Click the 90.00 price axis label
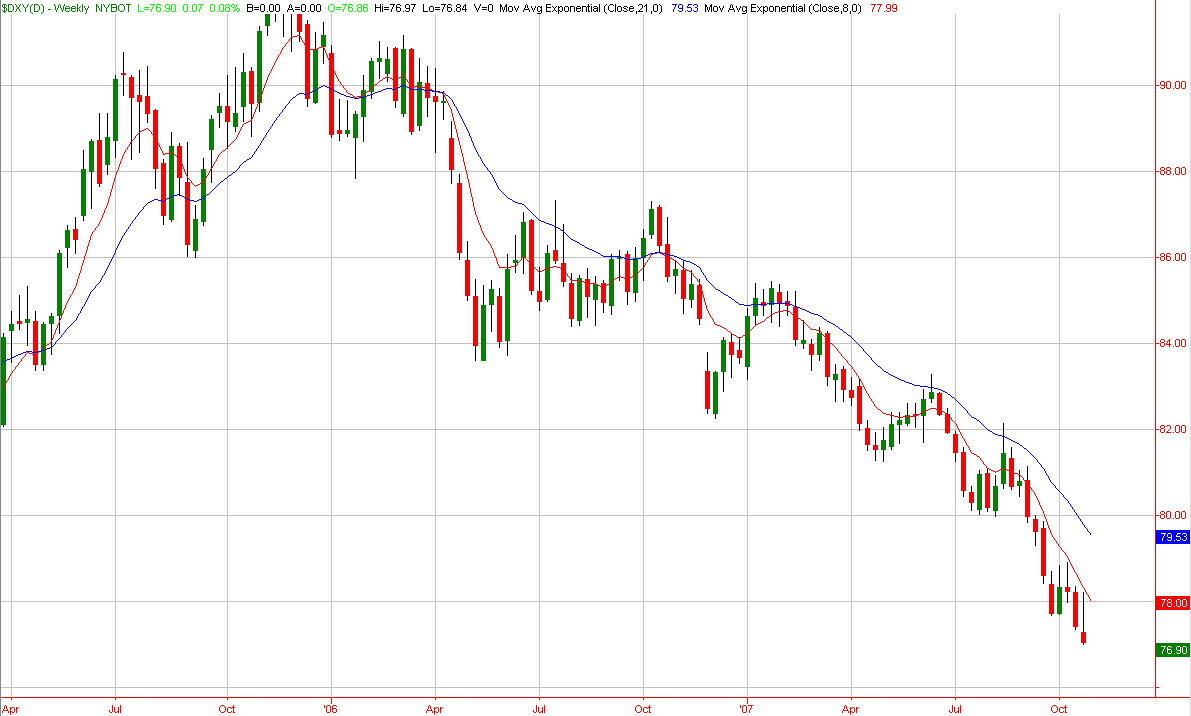The height and width of the screenshot is (716, 1191). (x=1173, y=86)
